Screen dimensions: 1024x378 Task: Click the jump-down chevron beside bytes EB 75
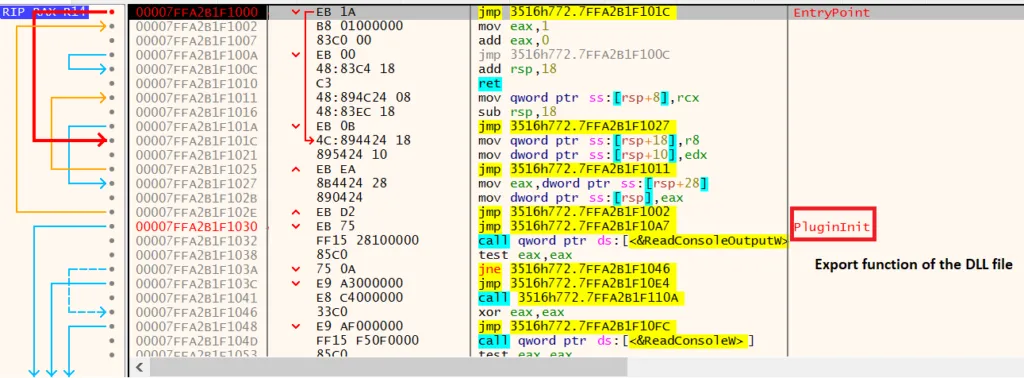[296, 227]
